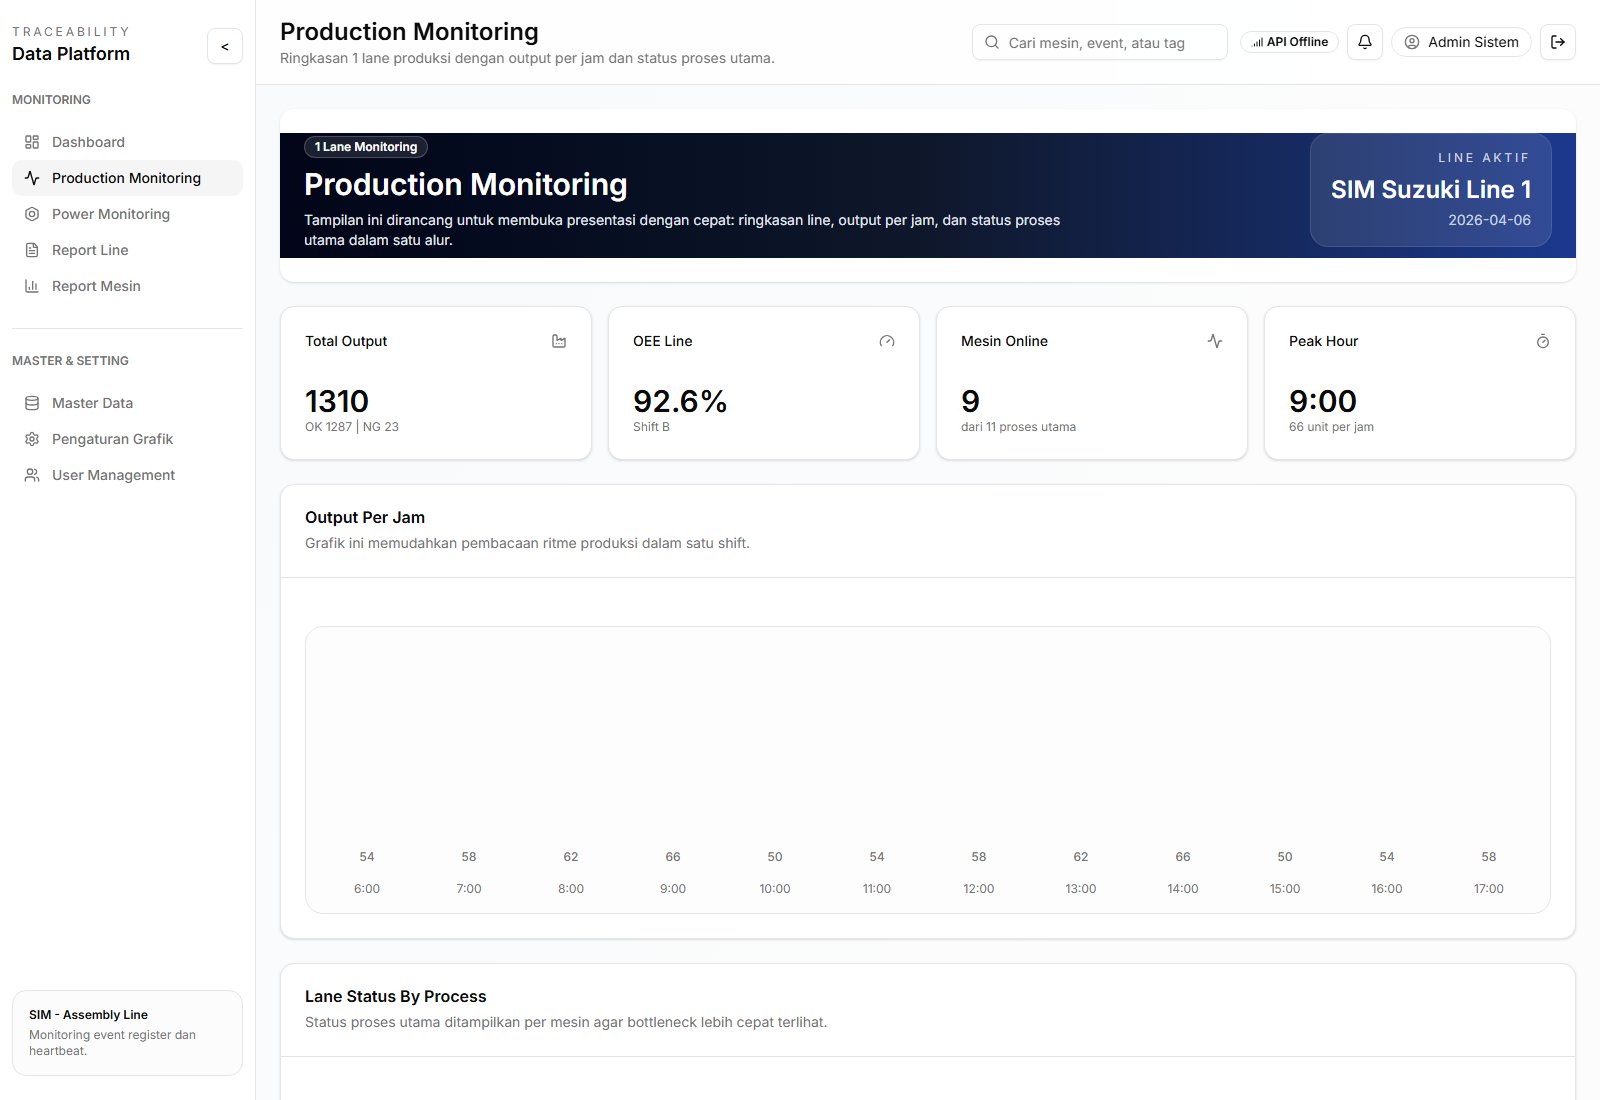Collapse the sidebar with the chevron button
This screenshot has height=1100, width=1600.
tap(225, 46)
